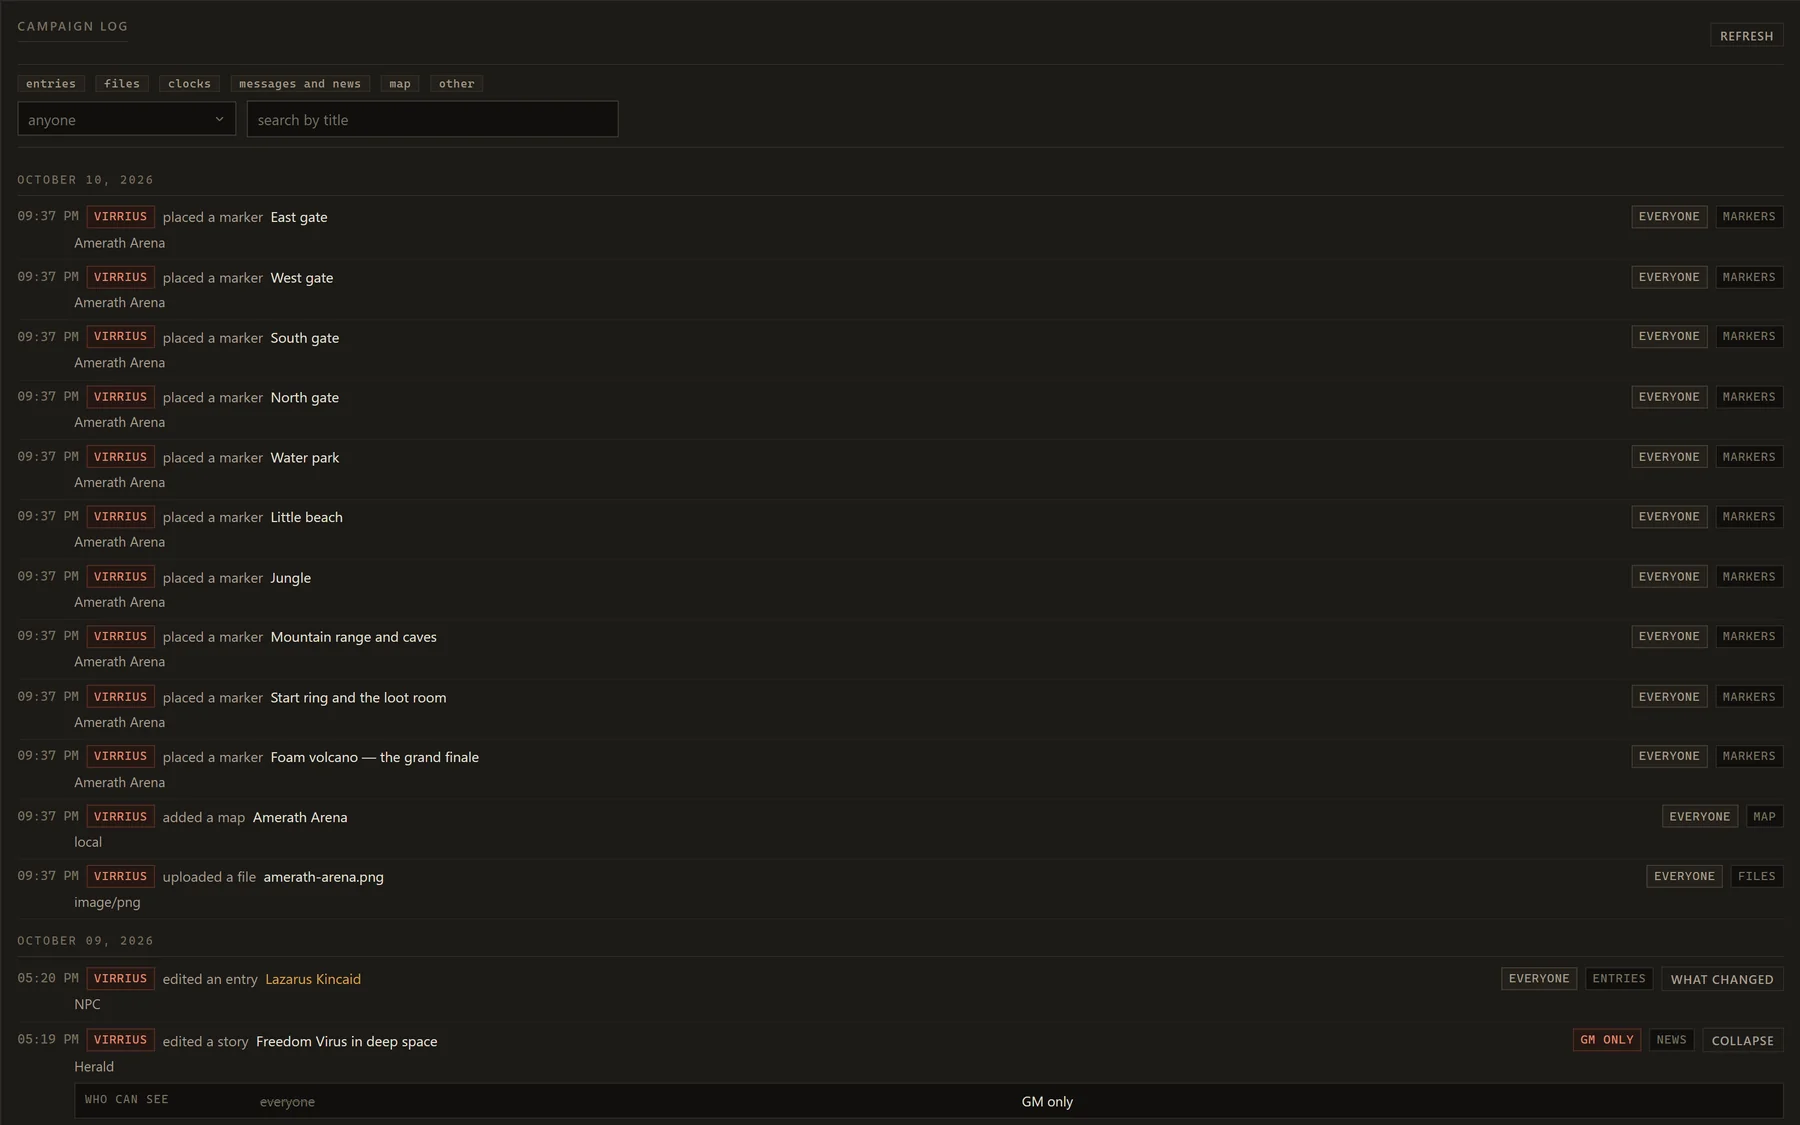The width and height of the screenshot is (1800, 1125).
Task: Open the amerath-arena.png file name
Action: [324, 877]
